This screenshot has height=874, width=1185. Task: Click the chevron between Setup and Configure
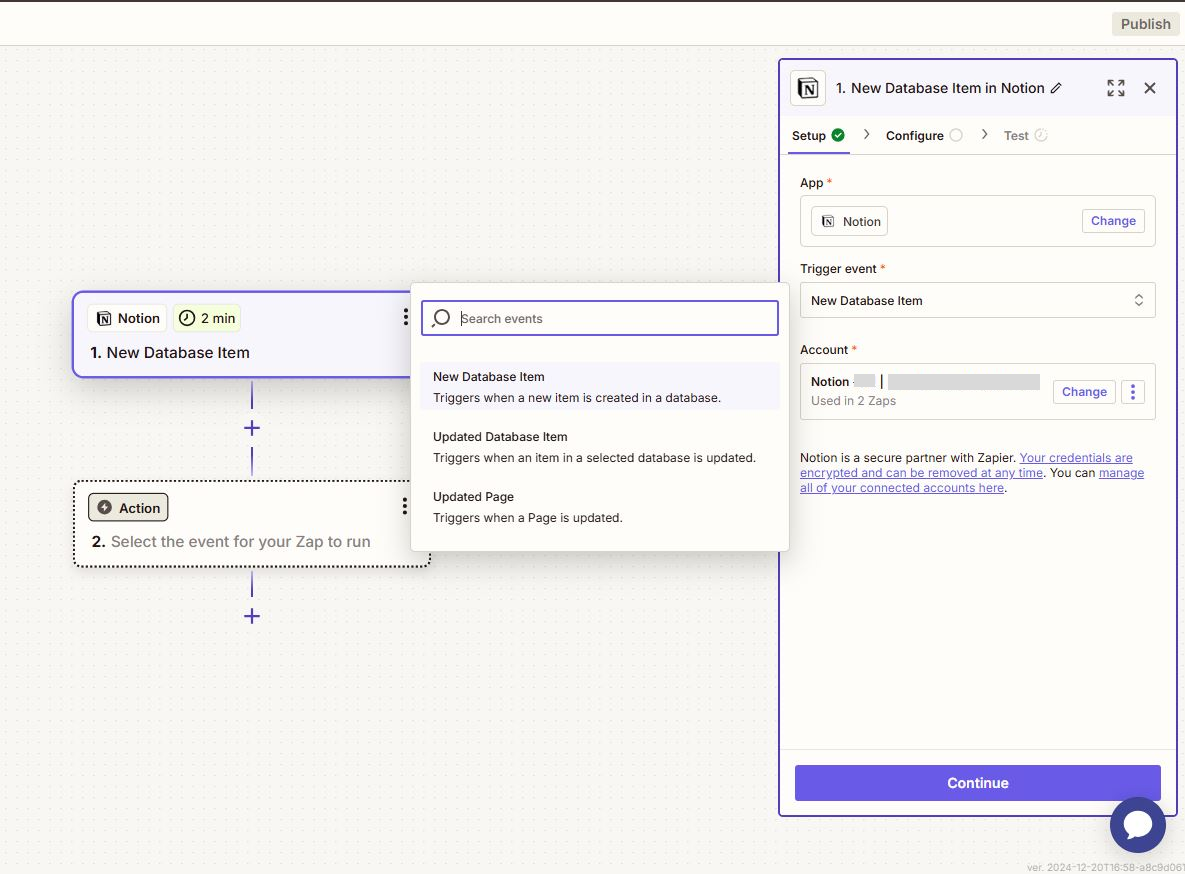[x=866, y=135]
